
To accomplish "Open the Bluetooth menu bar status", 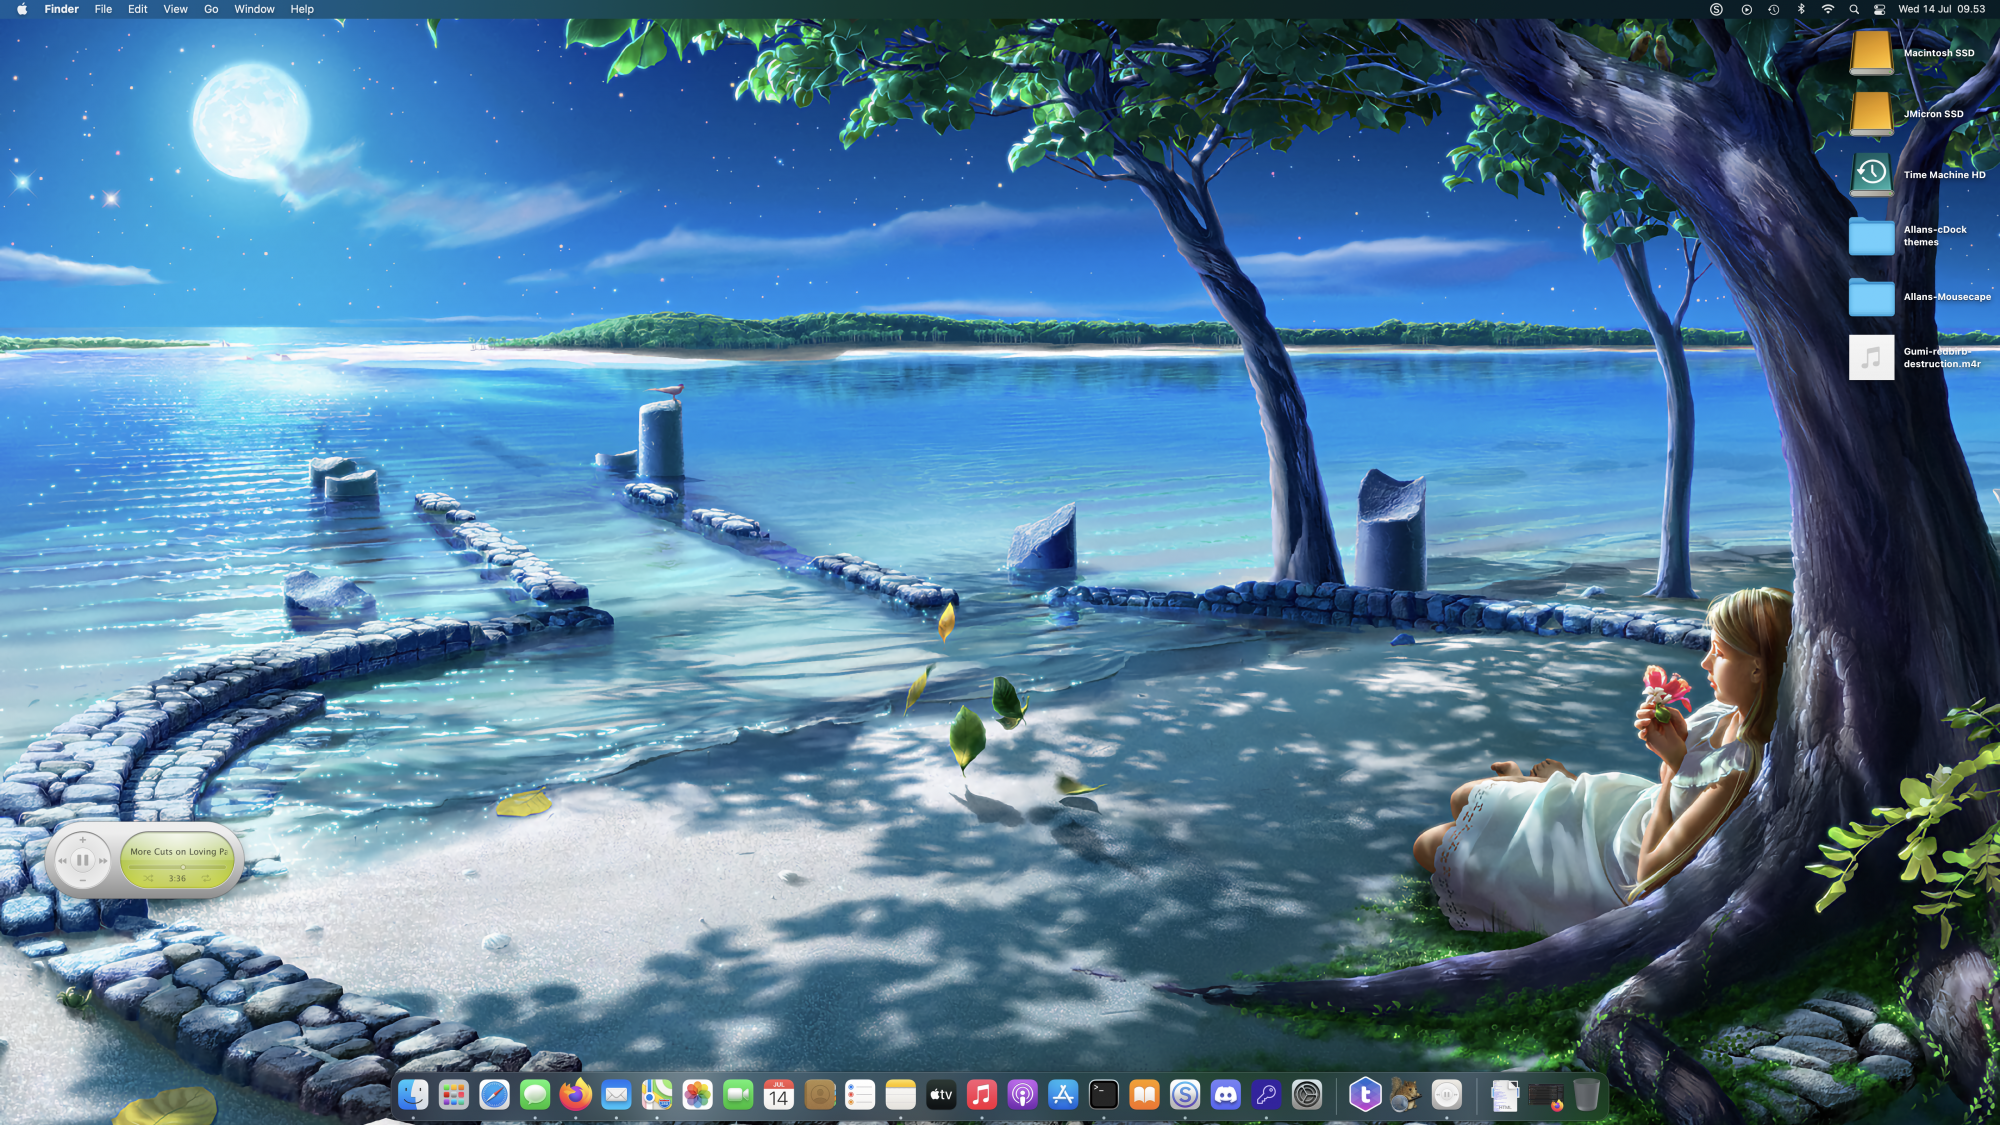I will tap(1801, 9).
